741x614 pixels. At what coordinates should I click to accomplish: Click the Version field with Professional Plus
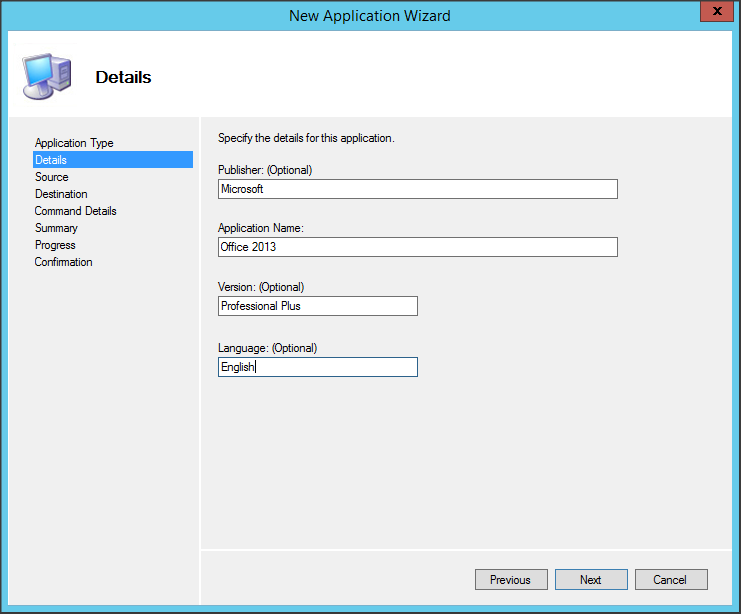(x=317, y=306)
